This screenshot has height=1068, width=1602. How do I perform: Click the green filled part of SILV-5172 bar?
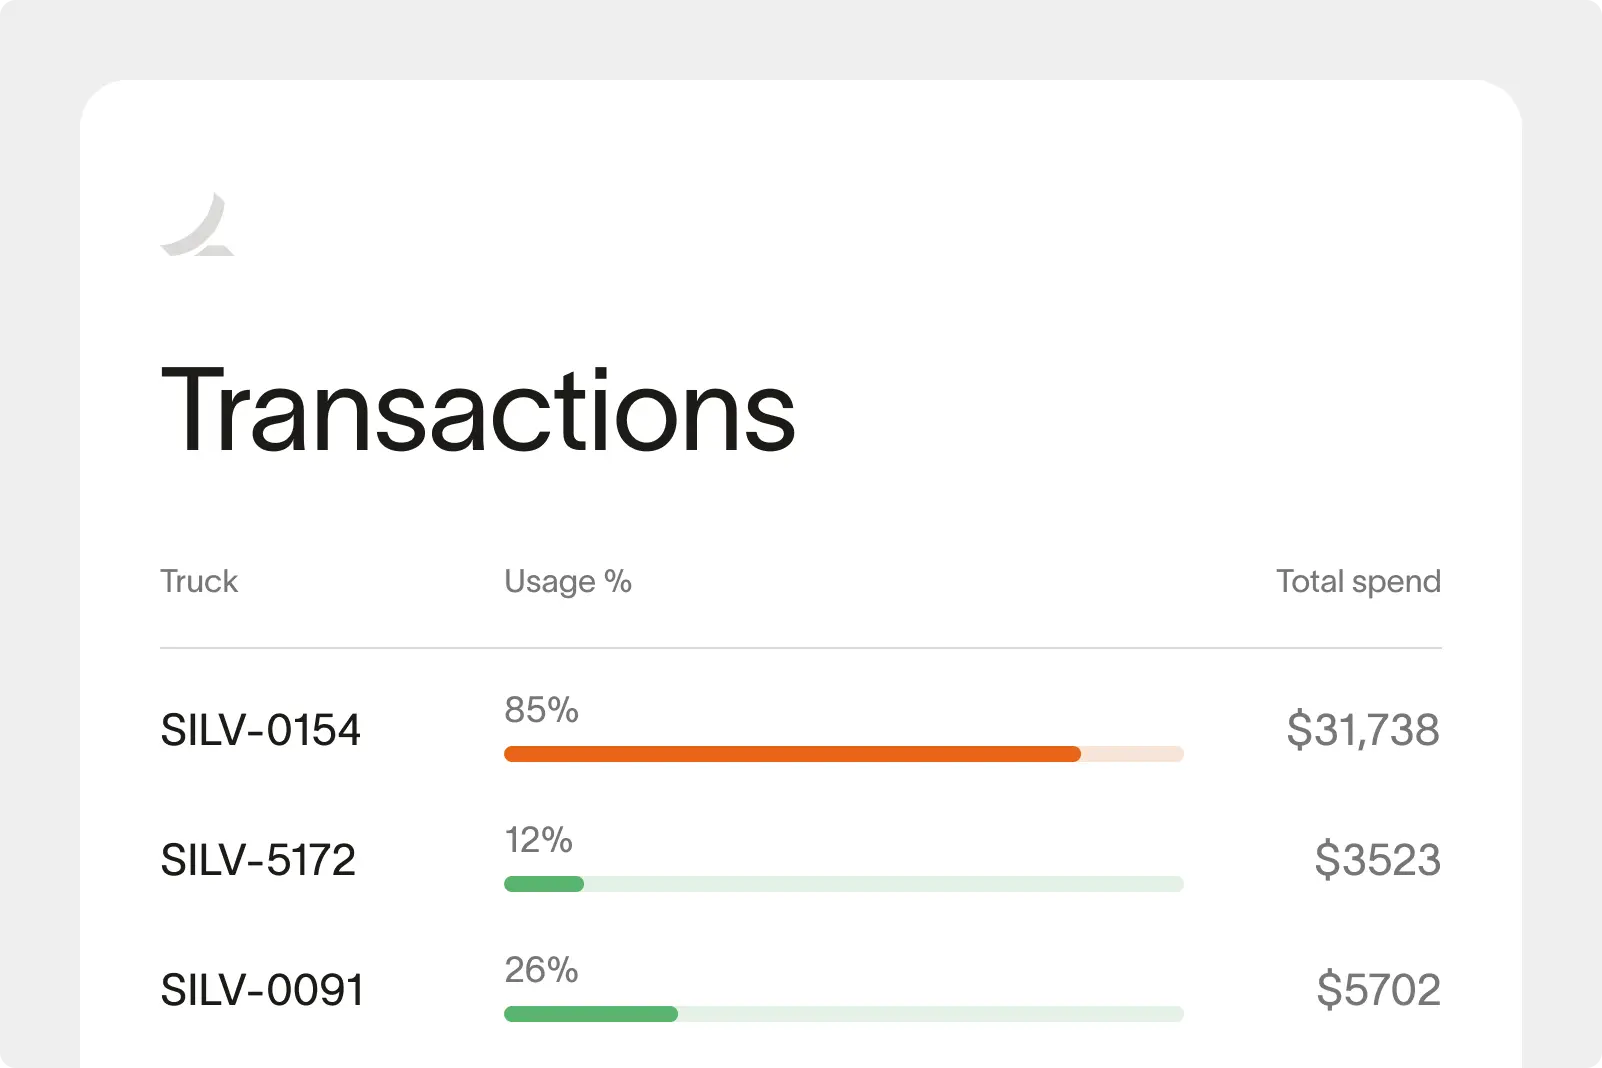pos(544,884)
